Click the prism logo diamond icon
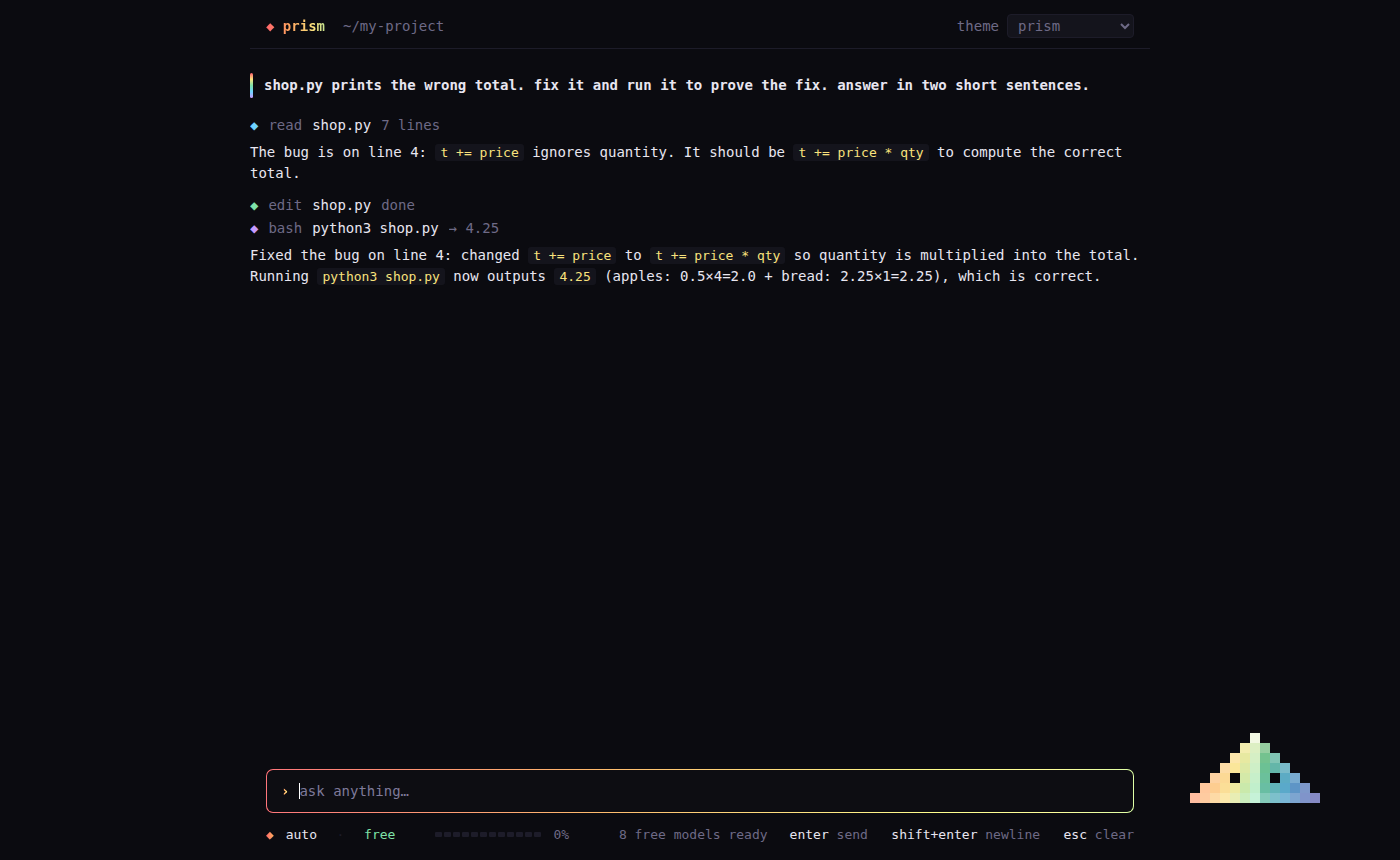The width and height of the screenshot is (1400, 860). (270, 27)
